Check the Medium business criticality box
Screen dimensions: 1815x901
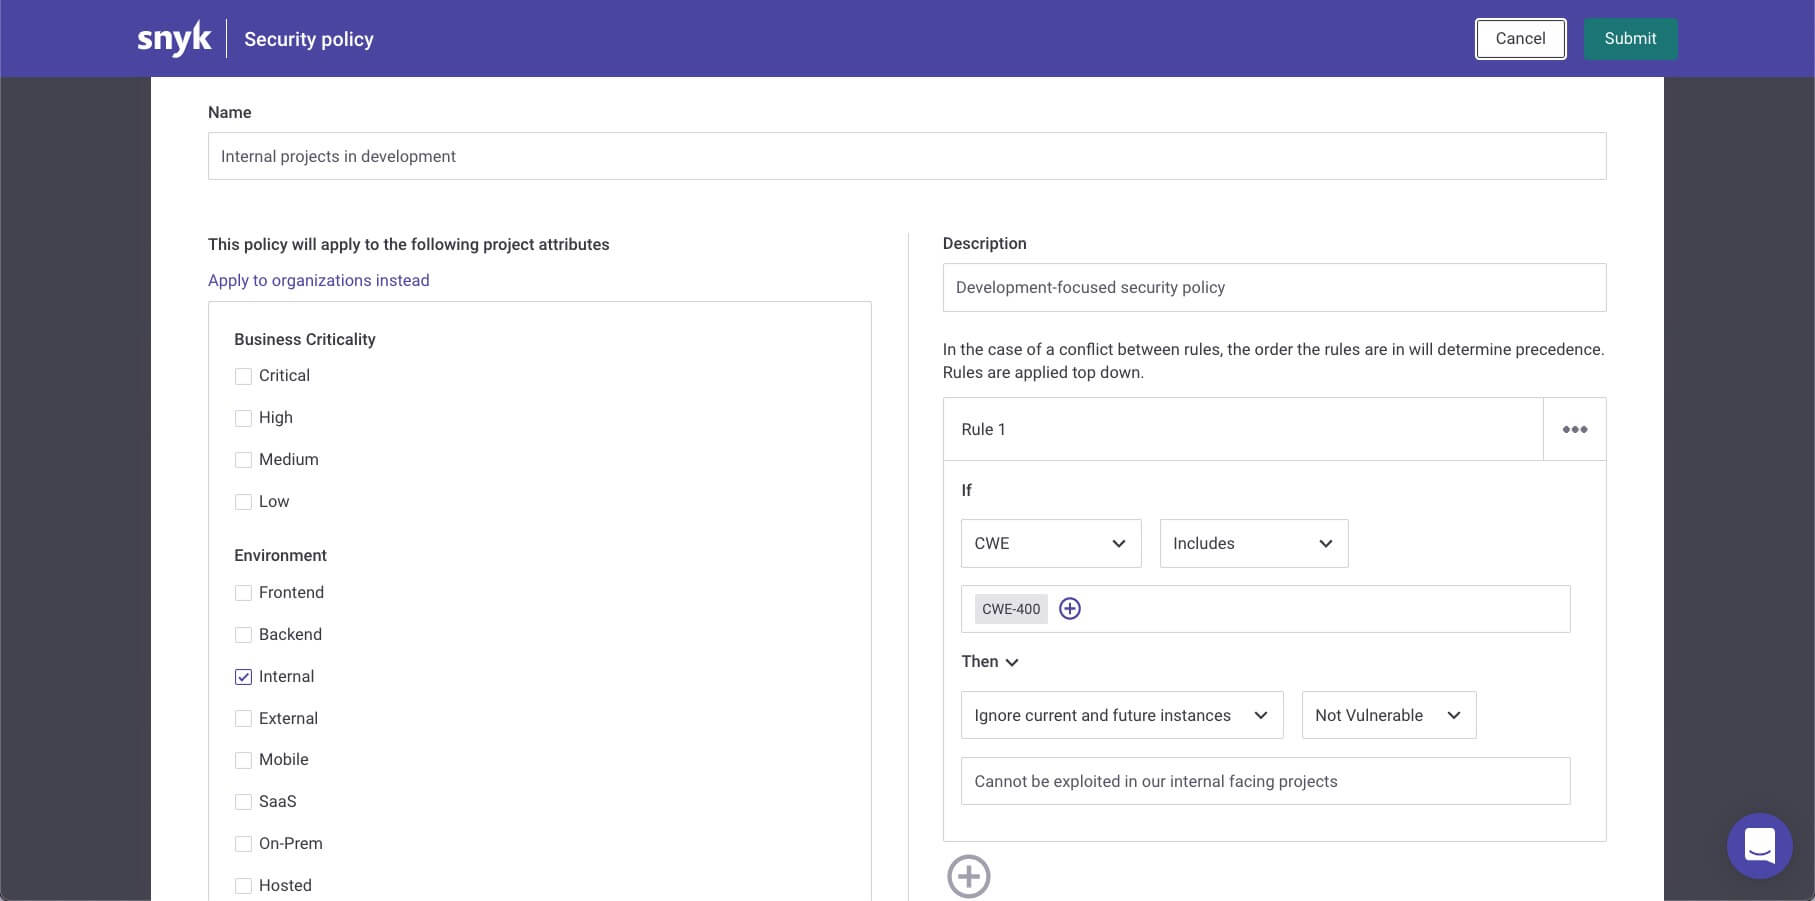point(243,460)
